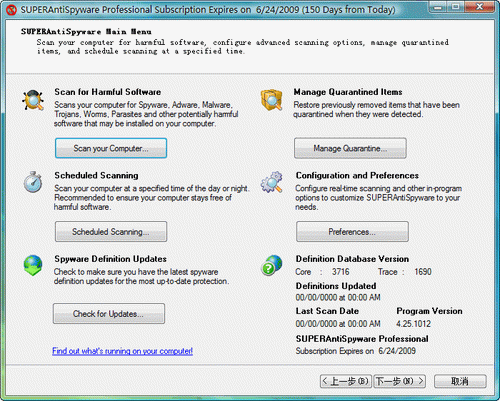Image resolution: width=500 pixels, height=401 pixels.
Task: Open the Preferences button
Action: [x=352, y=232]
